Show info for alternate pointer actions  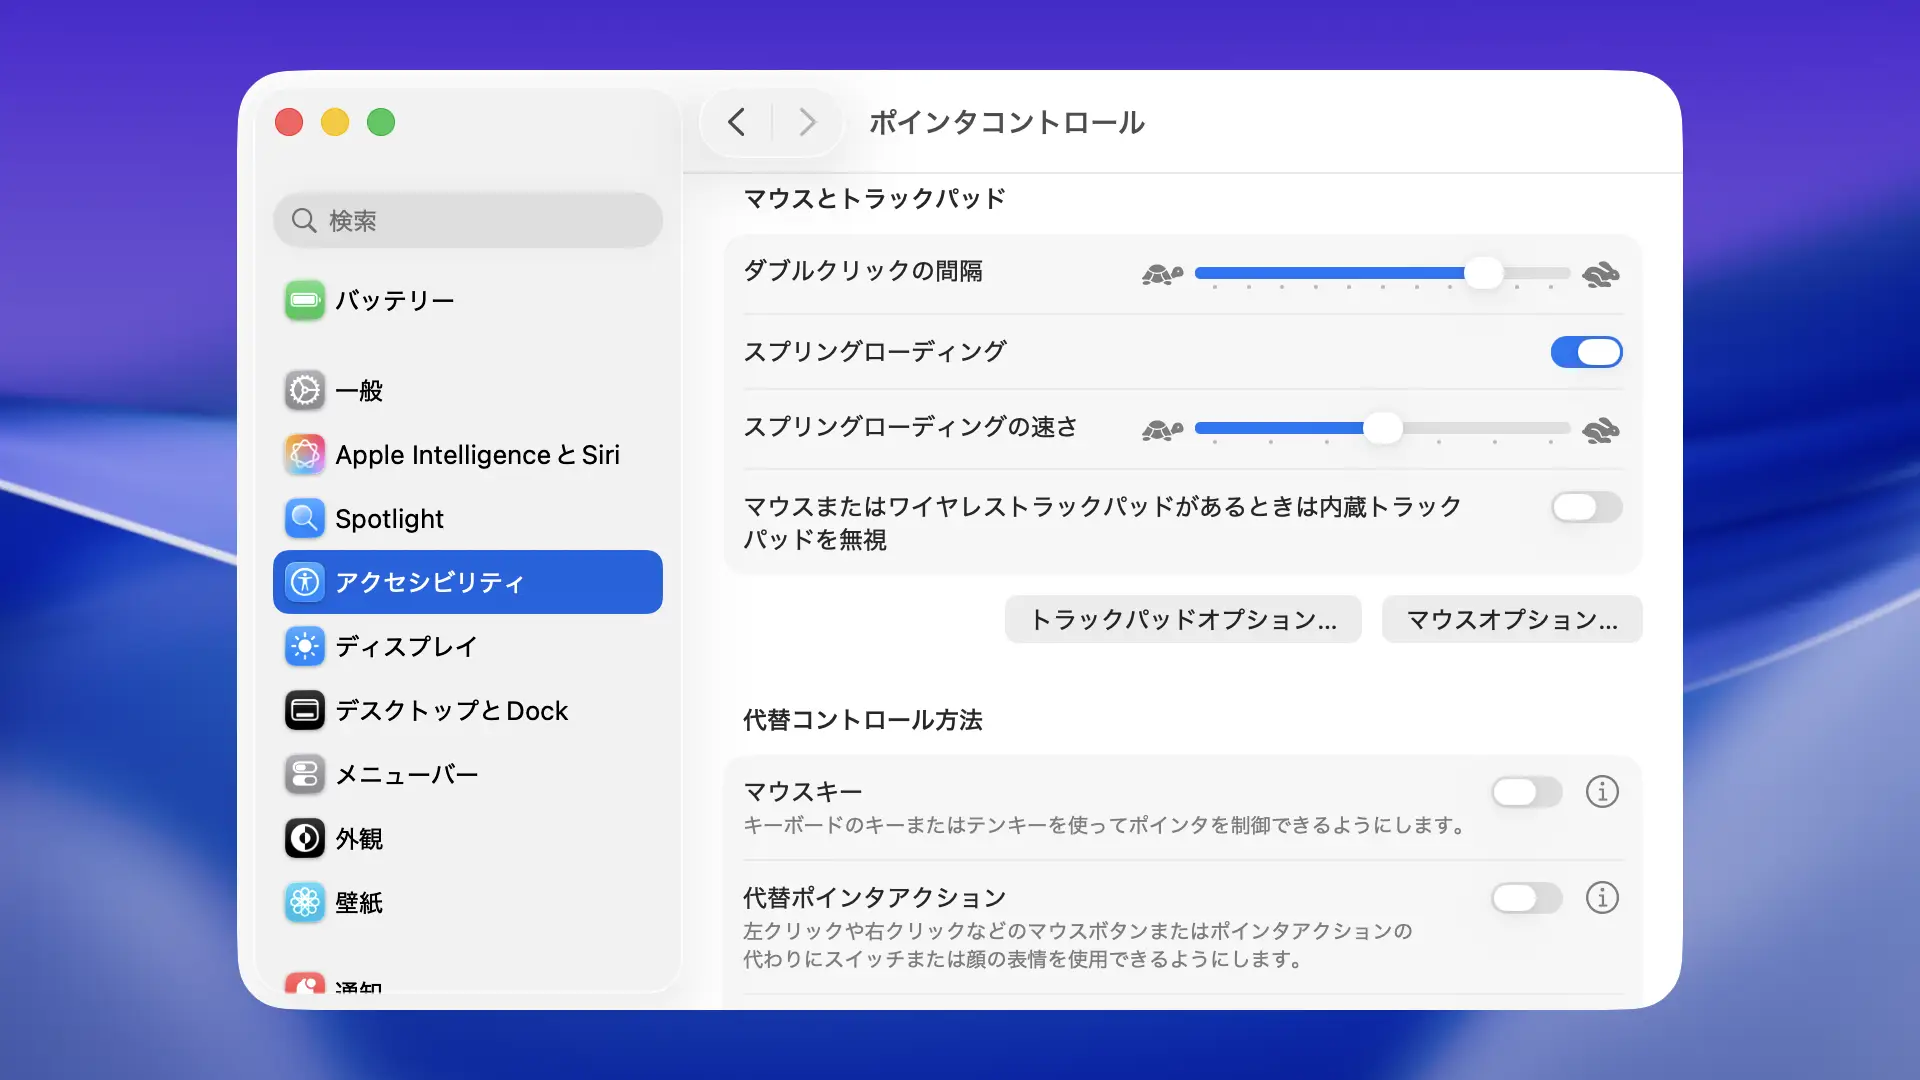1602,898
